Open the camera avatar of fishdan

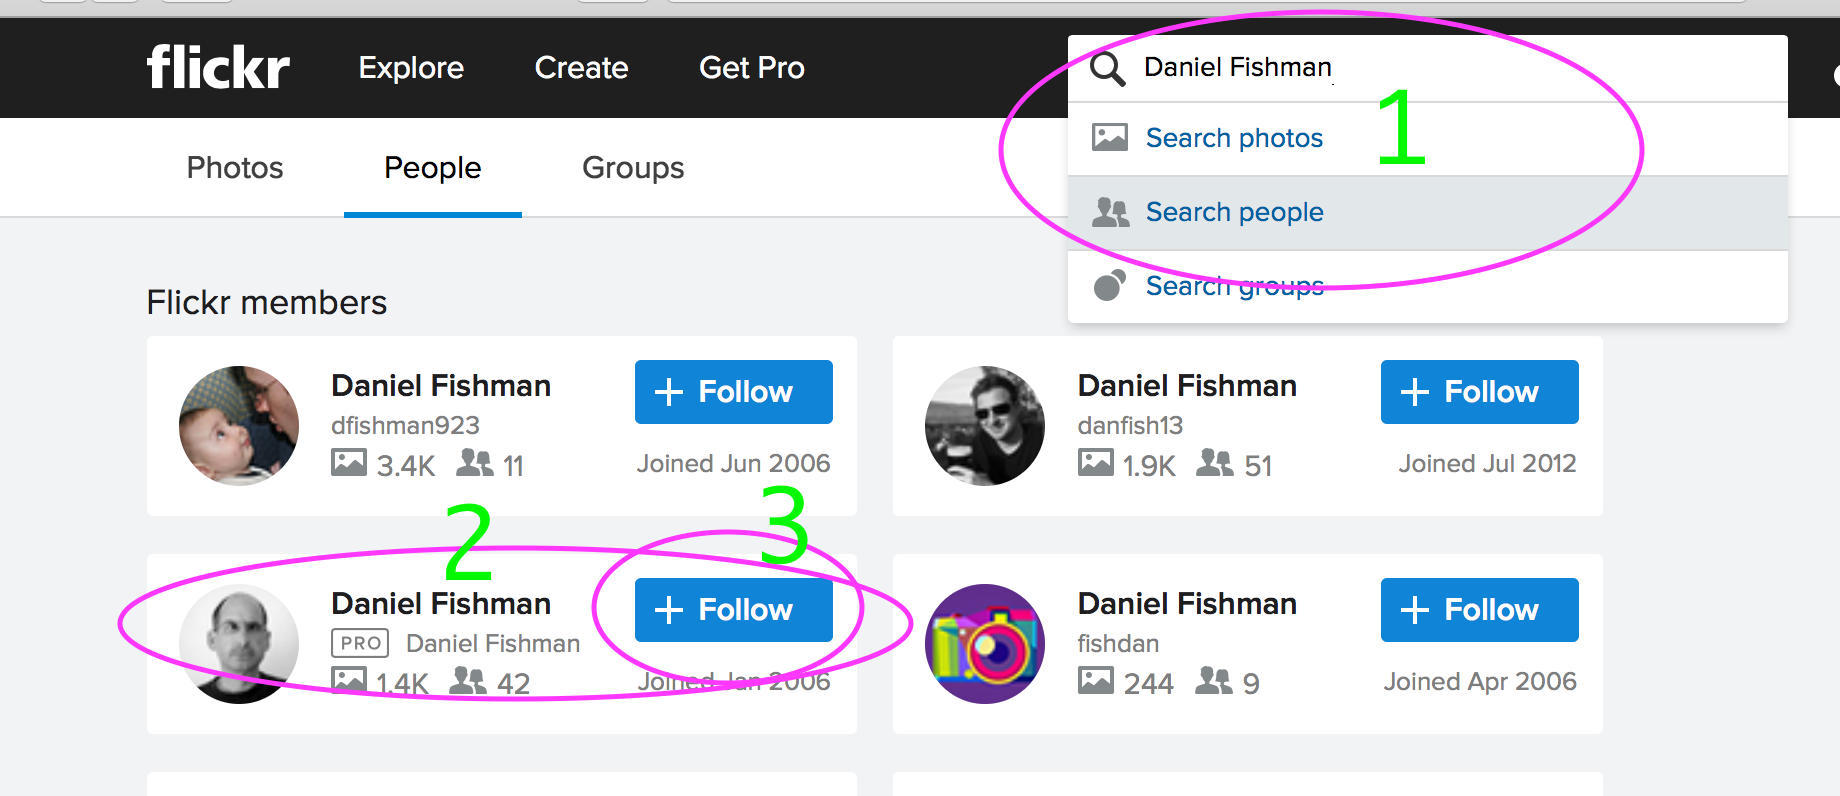985,644
